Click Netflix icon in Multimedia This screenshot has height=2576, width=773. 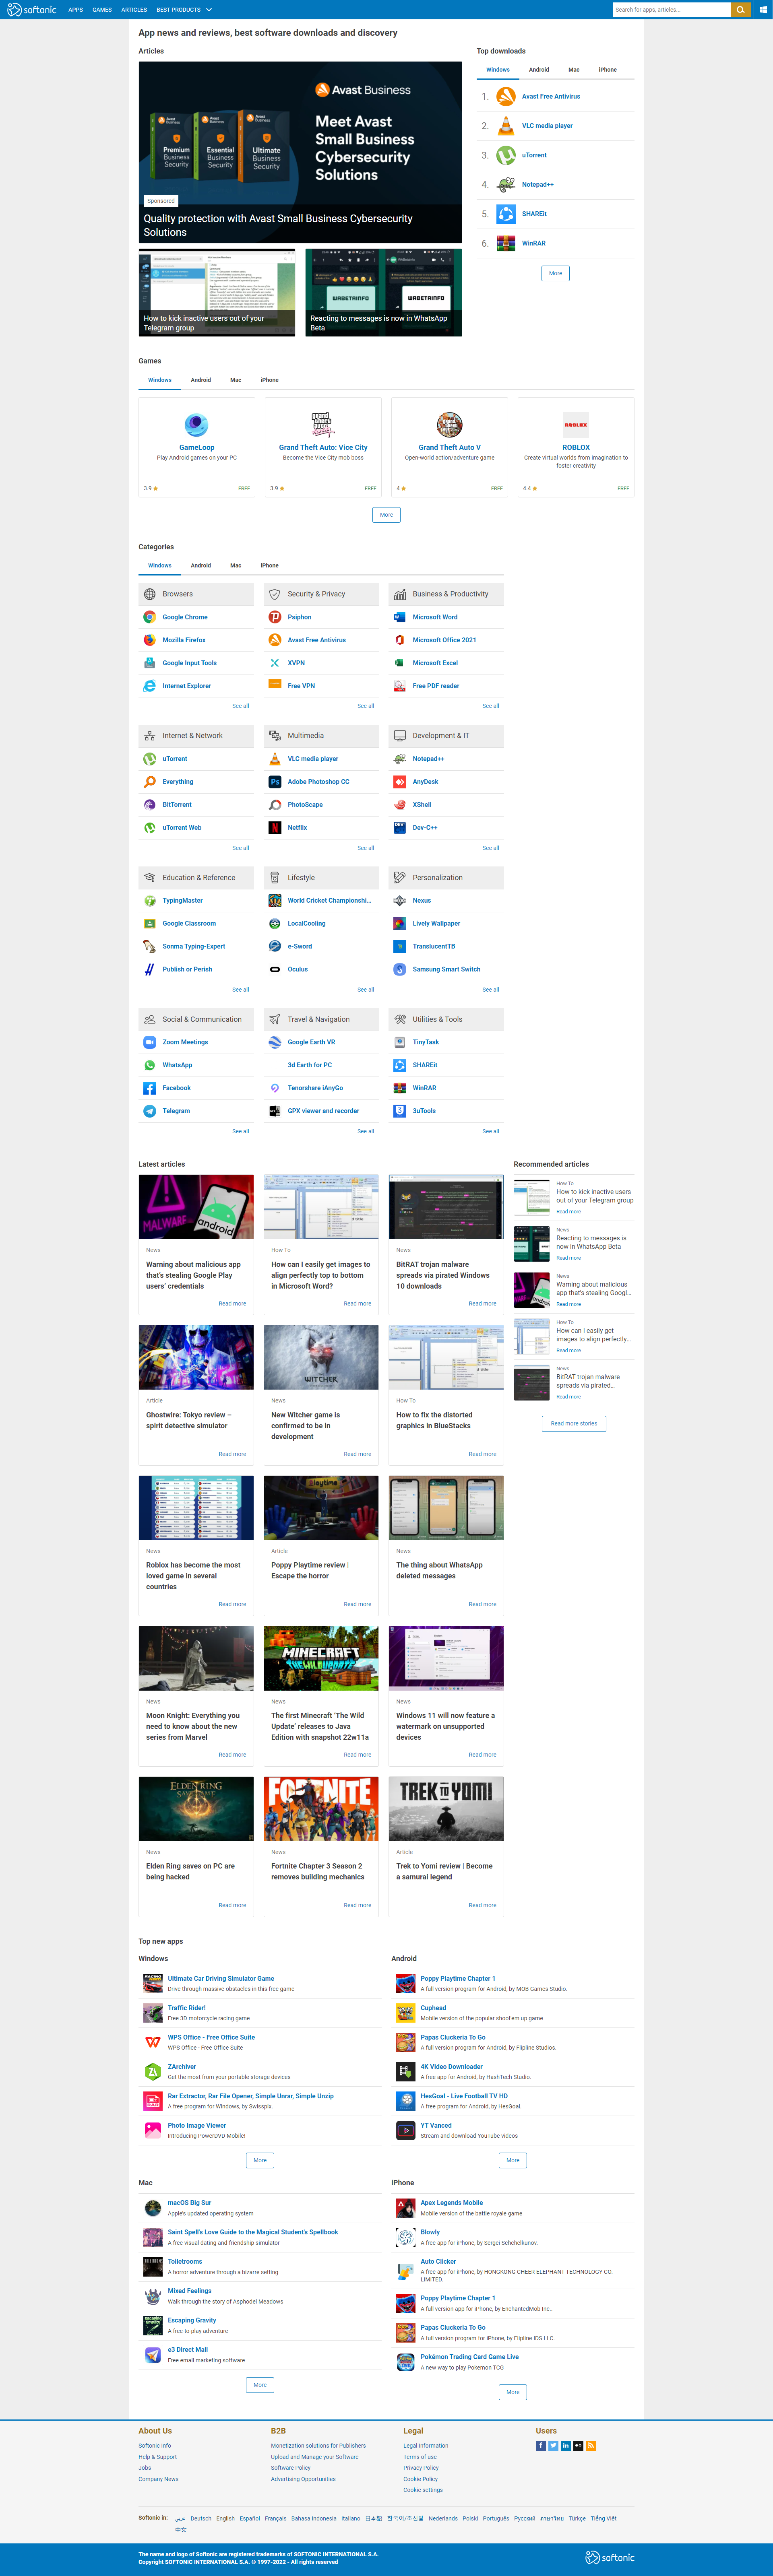pyautogui.click(x=275, y=828)
